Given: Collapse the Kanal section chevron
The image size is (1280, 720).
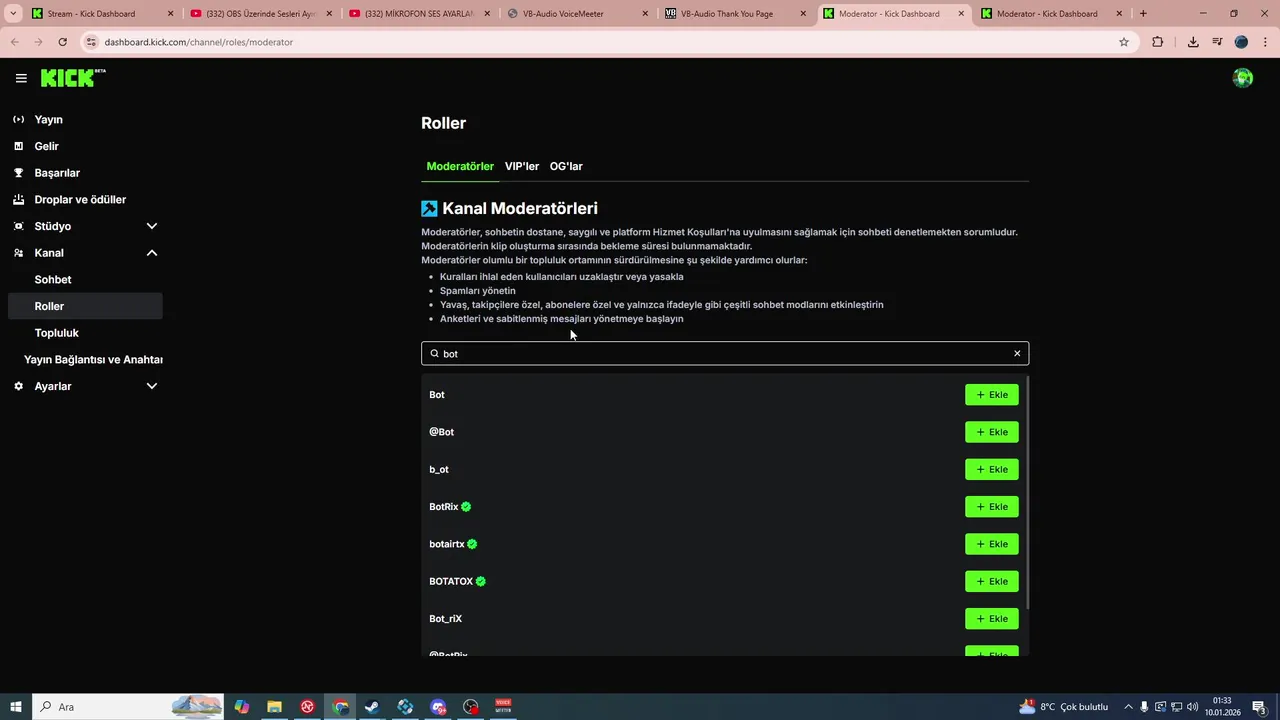Looking at the screenshot, I should point(152,253).
